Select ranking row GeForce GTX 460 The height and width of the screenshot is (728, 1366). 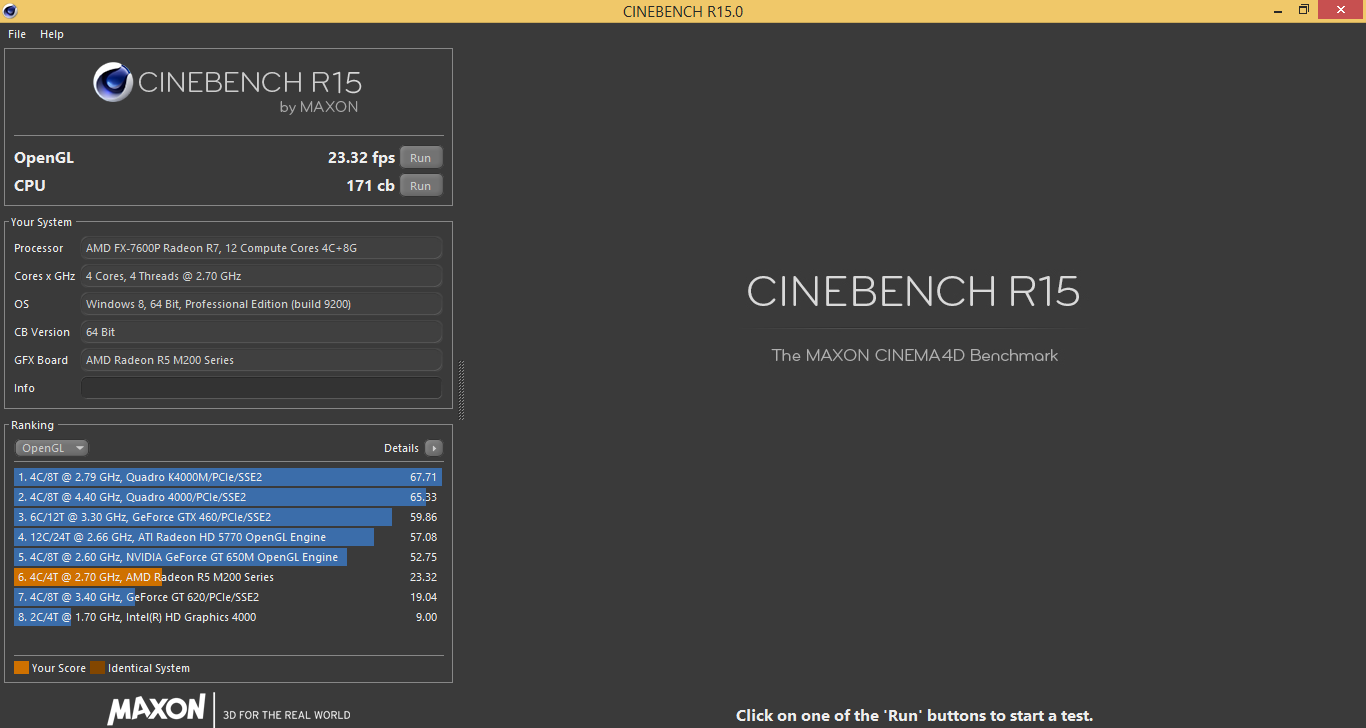click(228, 517)
